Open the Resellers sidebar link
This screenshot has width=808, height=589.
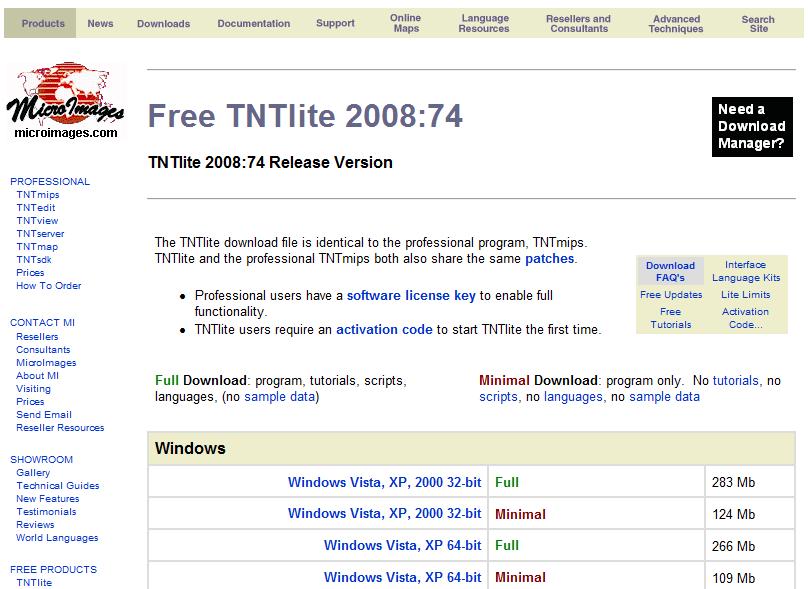pos(37,336)
